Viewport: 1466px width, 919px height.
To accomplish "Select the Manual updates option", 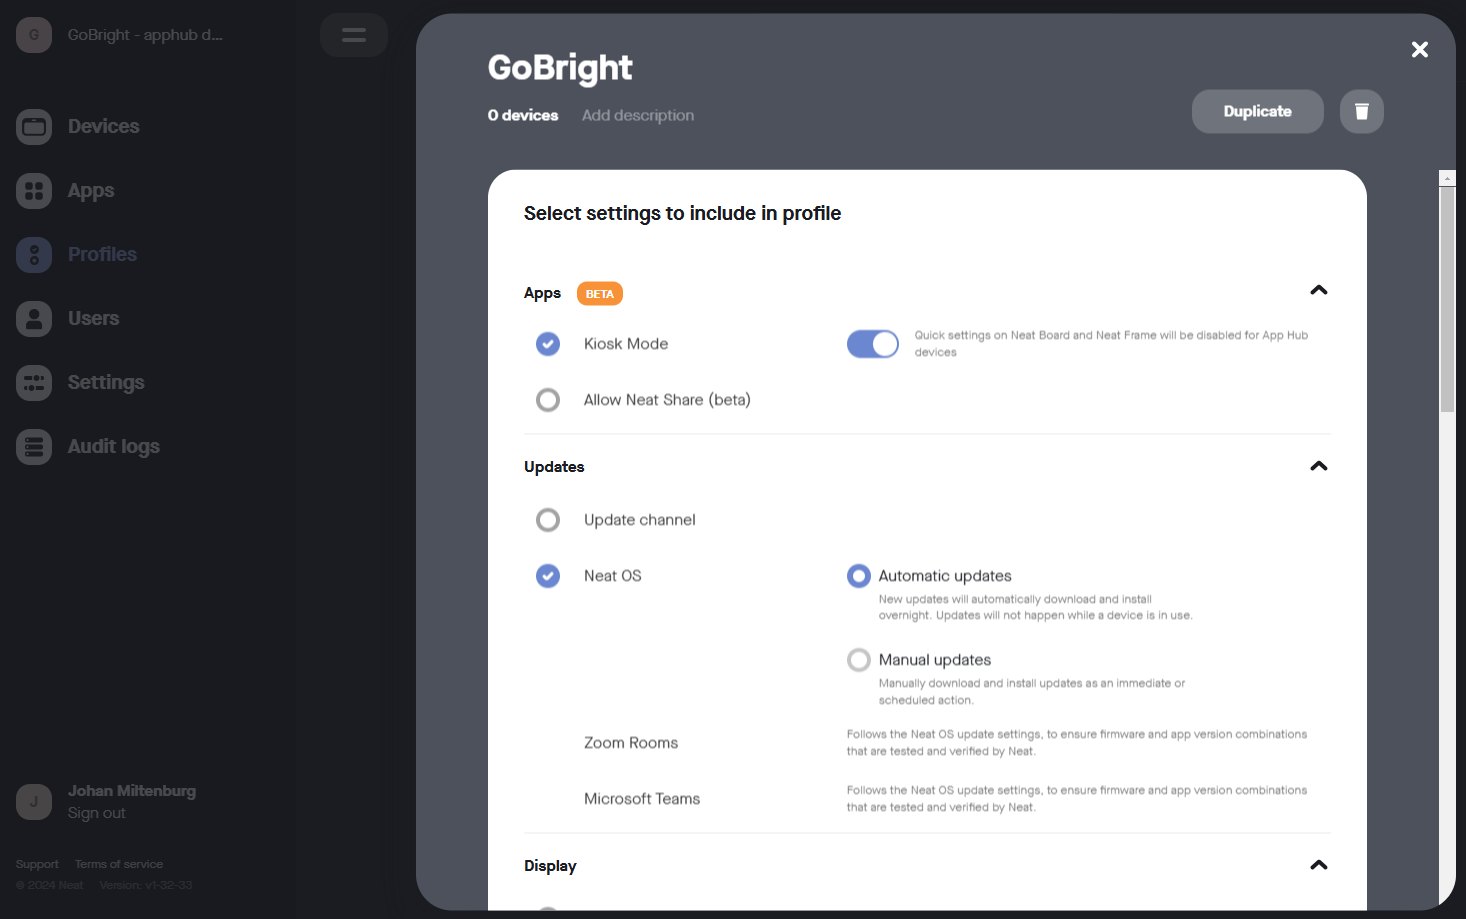I will tap(859, 660).
